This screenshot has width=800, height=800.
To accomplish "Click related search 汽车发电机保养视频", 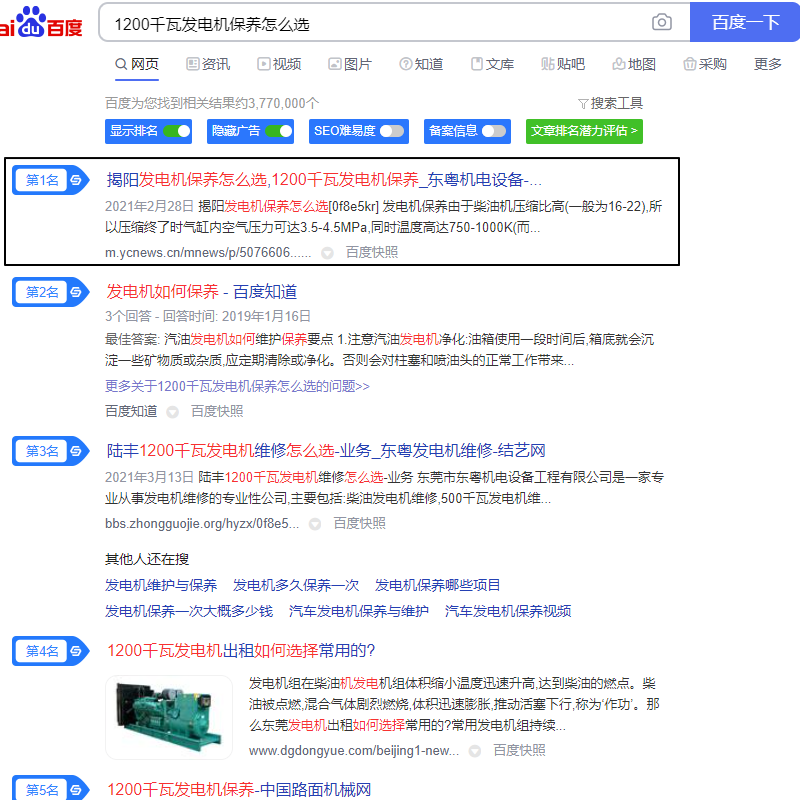I will [x=508, y=611].
